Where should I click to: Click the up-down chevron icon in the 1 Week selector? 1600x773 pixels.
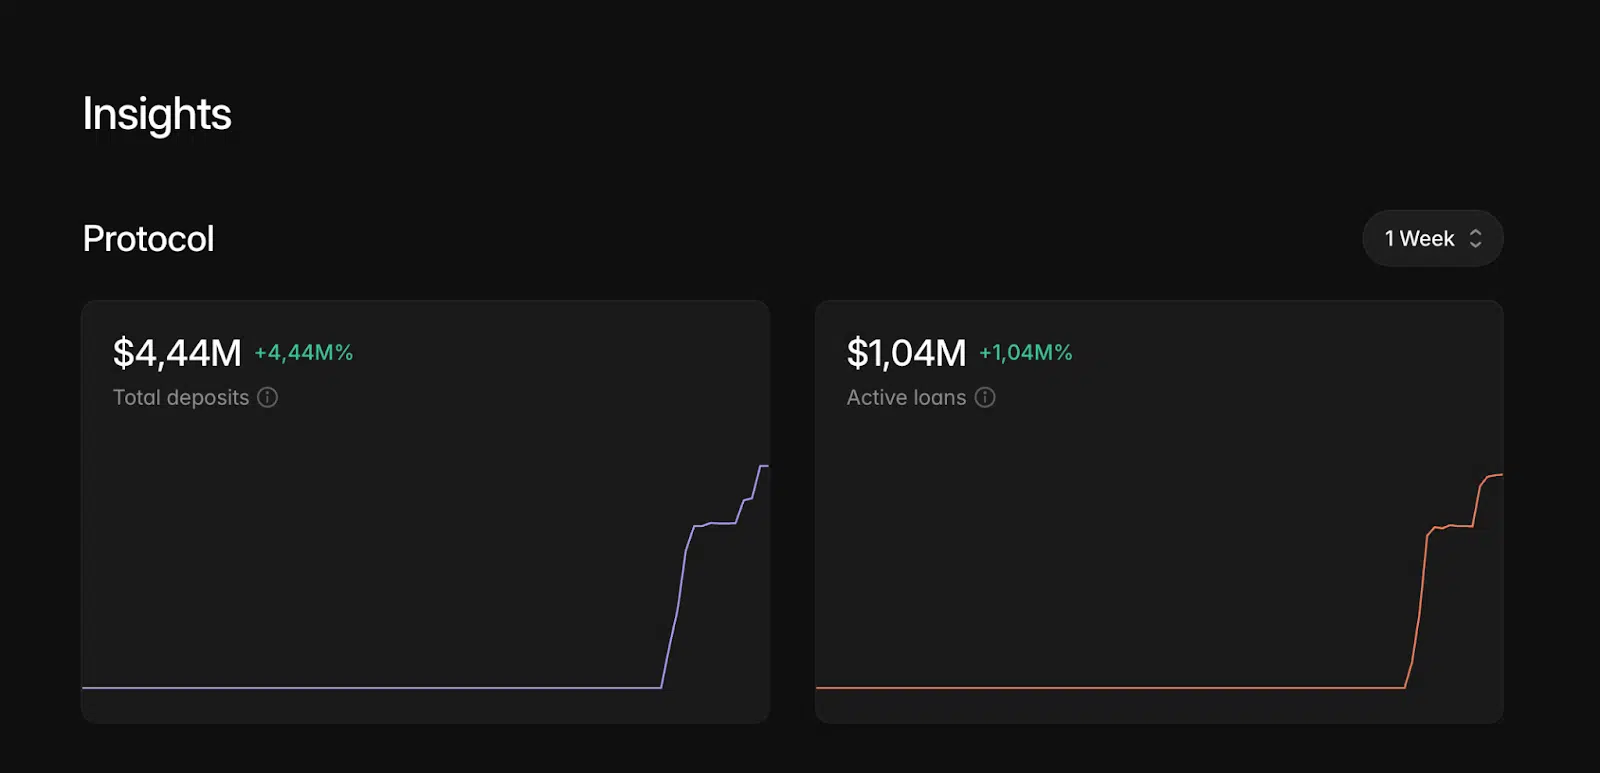(x=1475, y=239)
